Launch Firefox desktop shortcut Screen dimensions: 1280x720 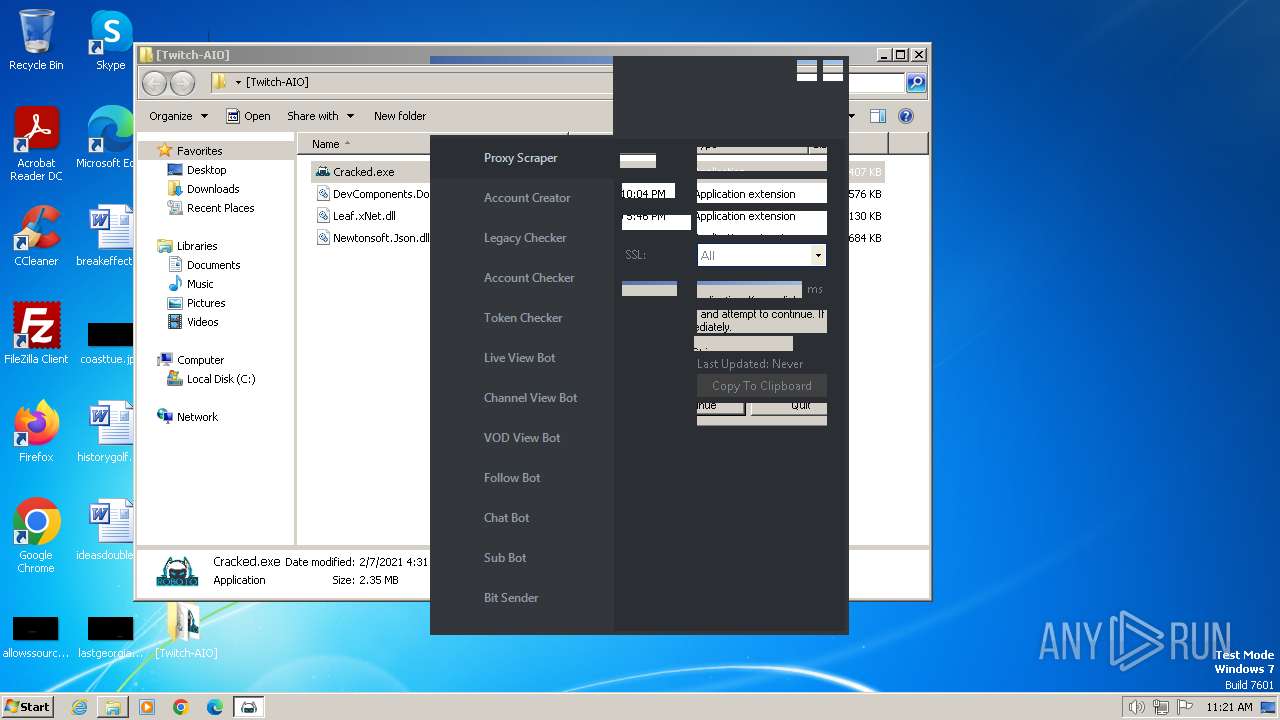(x=36, y=432)
